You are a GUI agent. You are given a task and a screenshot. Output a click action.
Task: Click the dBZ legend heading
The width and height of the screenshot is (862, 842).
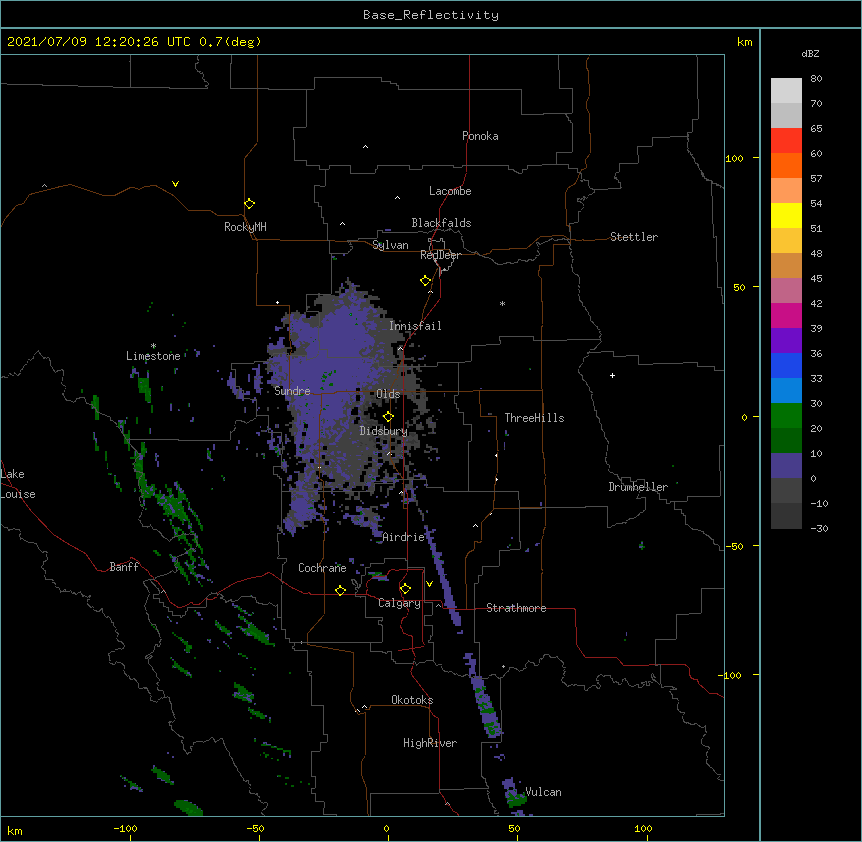pos(810,53)
